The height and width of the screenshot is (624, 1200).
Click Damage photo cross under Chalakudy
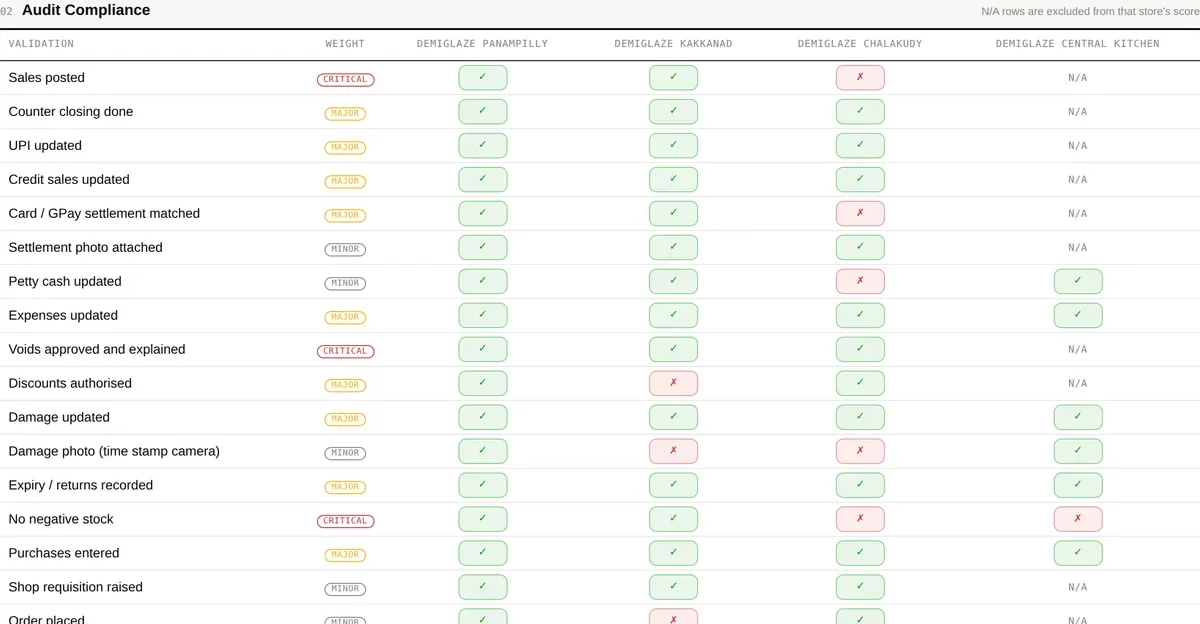[x=860, y=452]
